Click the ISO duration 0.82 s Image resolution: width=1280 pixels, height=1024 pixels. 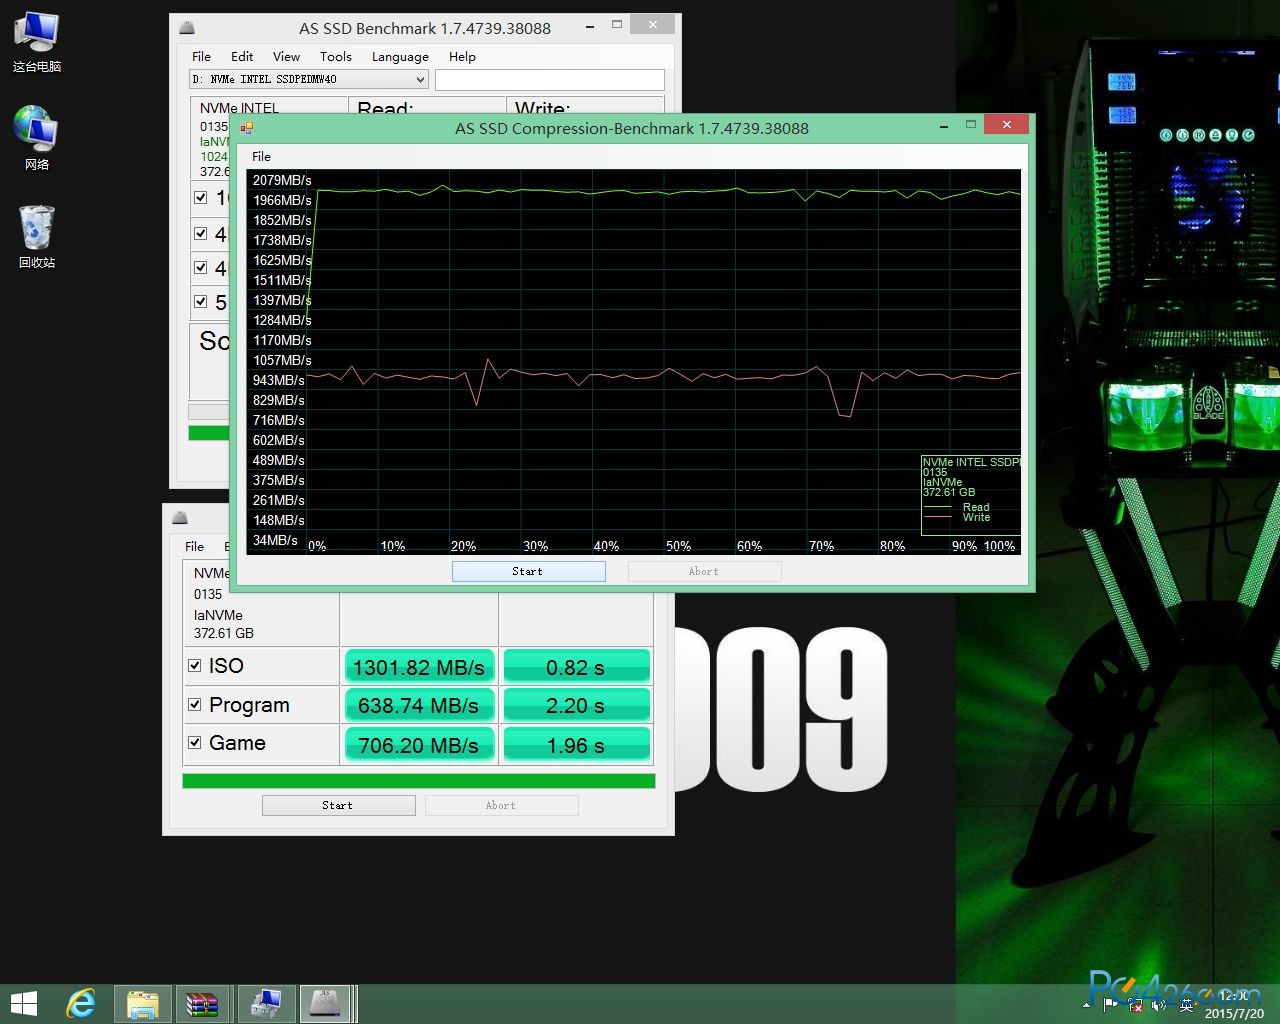[576, 667]
